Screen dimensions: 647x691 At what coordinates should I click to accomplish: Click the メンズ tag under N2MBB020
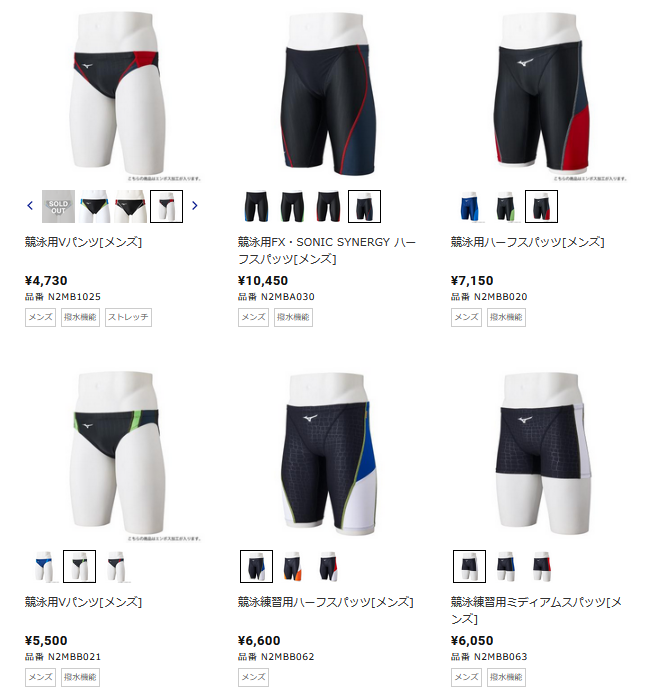pyautogui.click(x=466, y=317)
